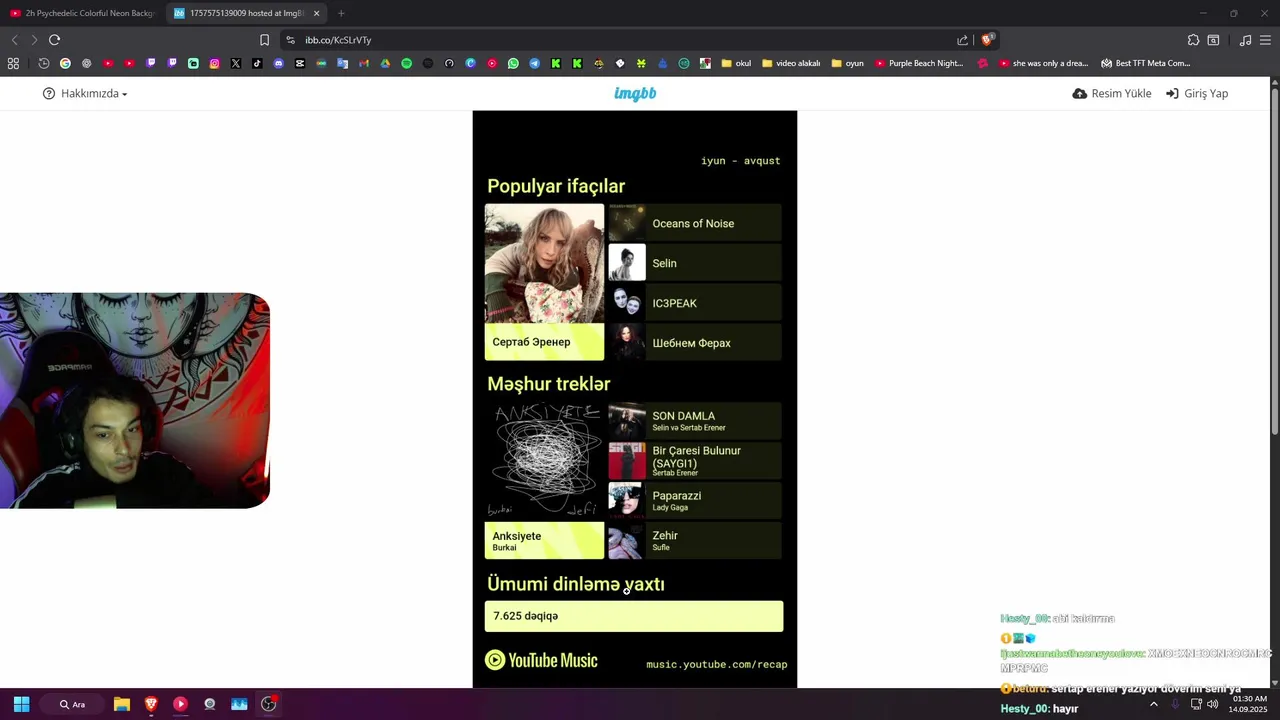
Task: Click the 'Oceans of Noise' artist row
Action: click(x=694, y=223)
